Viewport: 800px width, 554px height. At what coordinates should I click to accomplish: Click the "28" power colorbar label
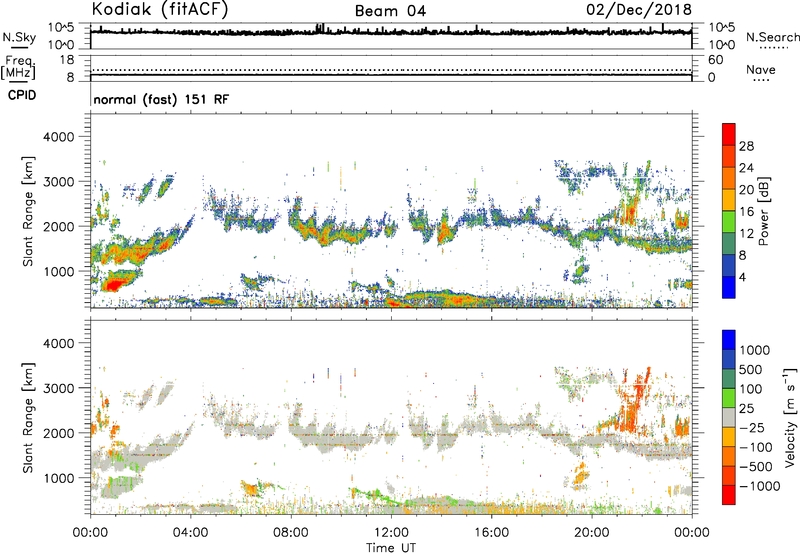tap(746, 146)
